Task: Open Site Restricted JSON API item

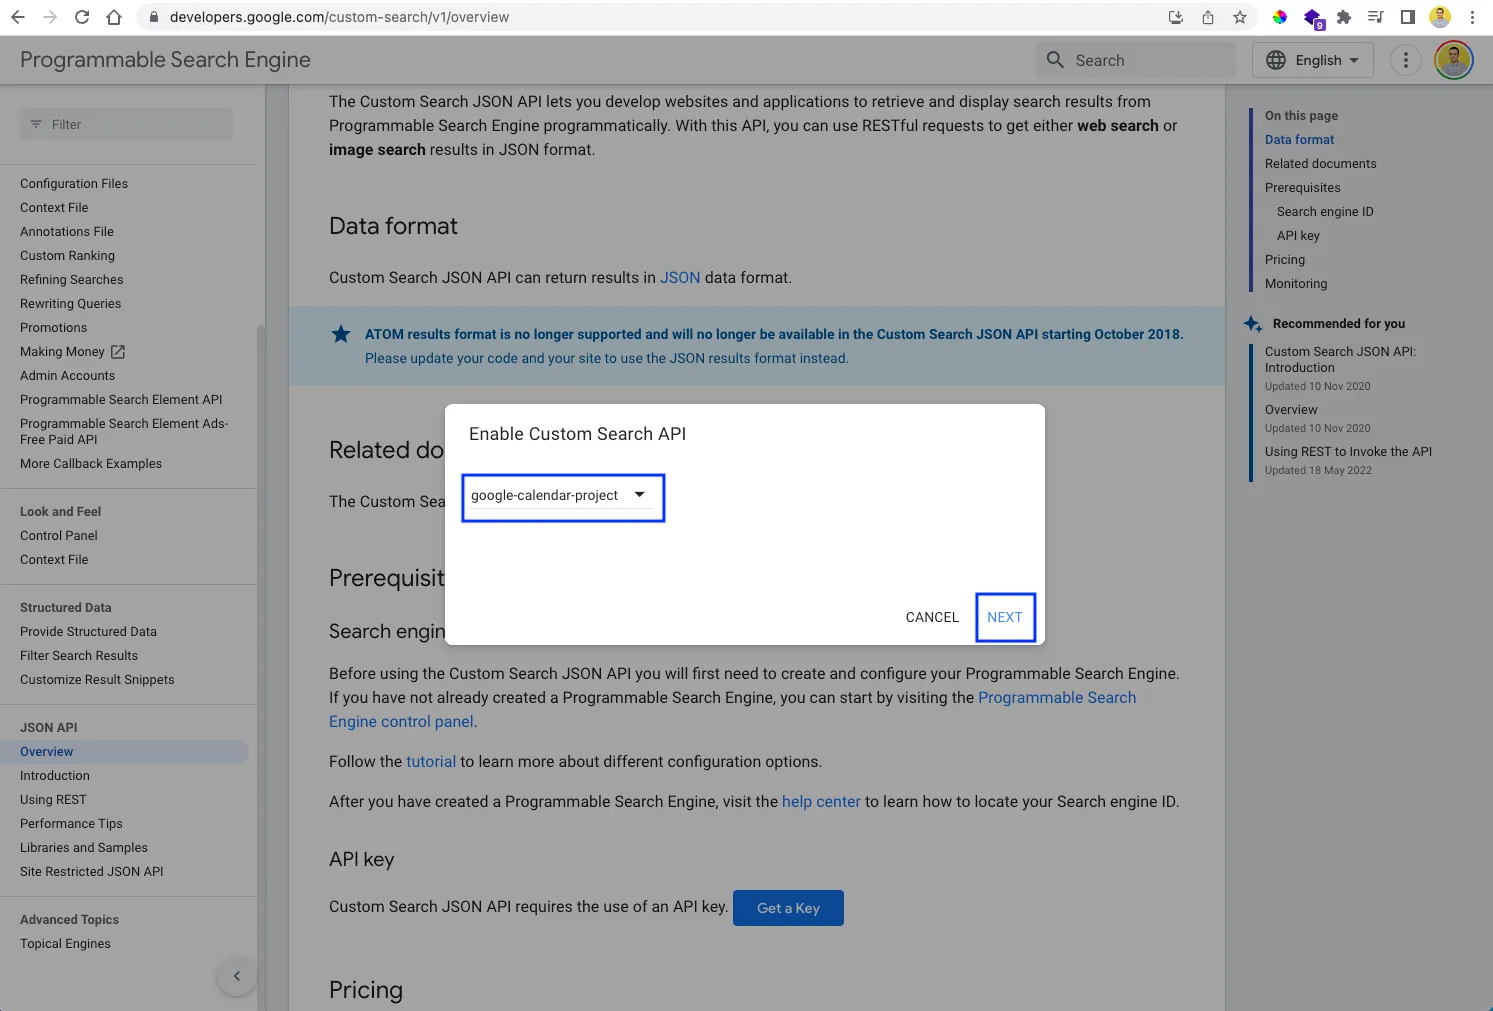Action: tap(92, 872)
